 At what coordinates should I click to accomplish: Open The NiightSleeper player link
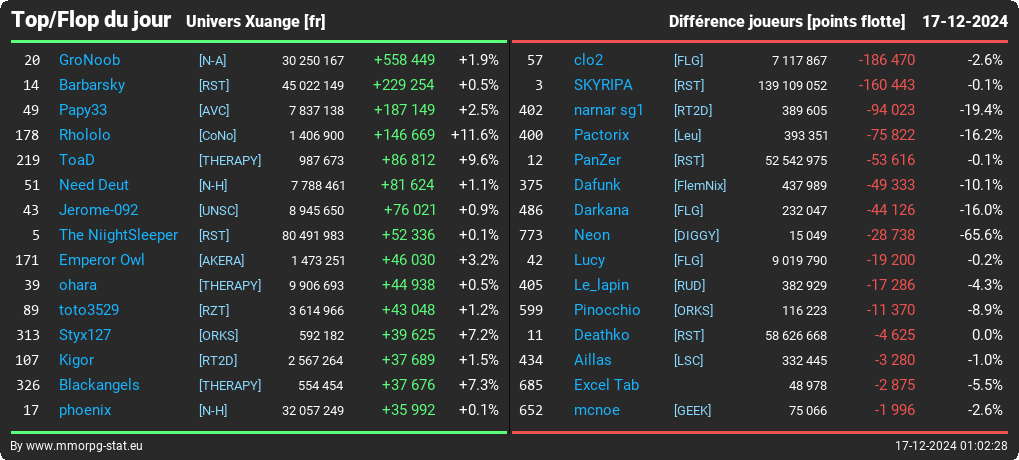118,235
